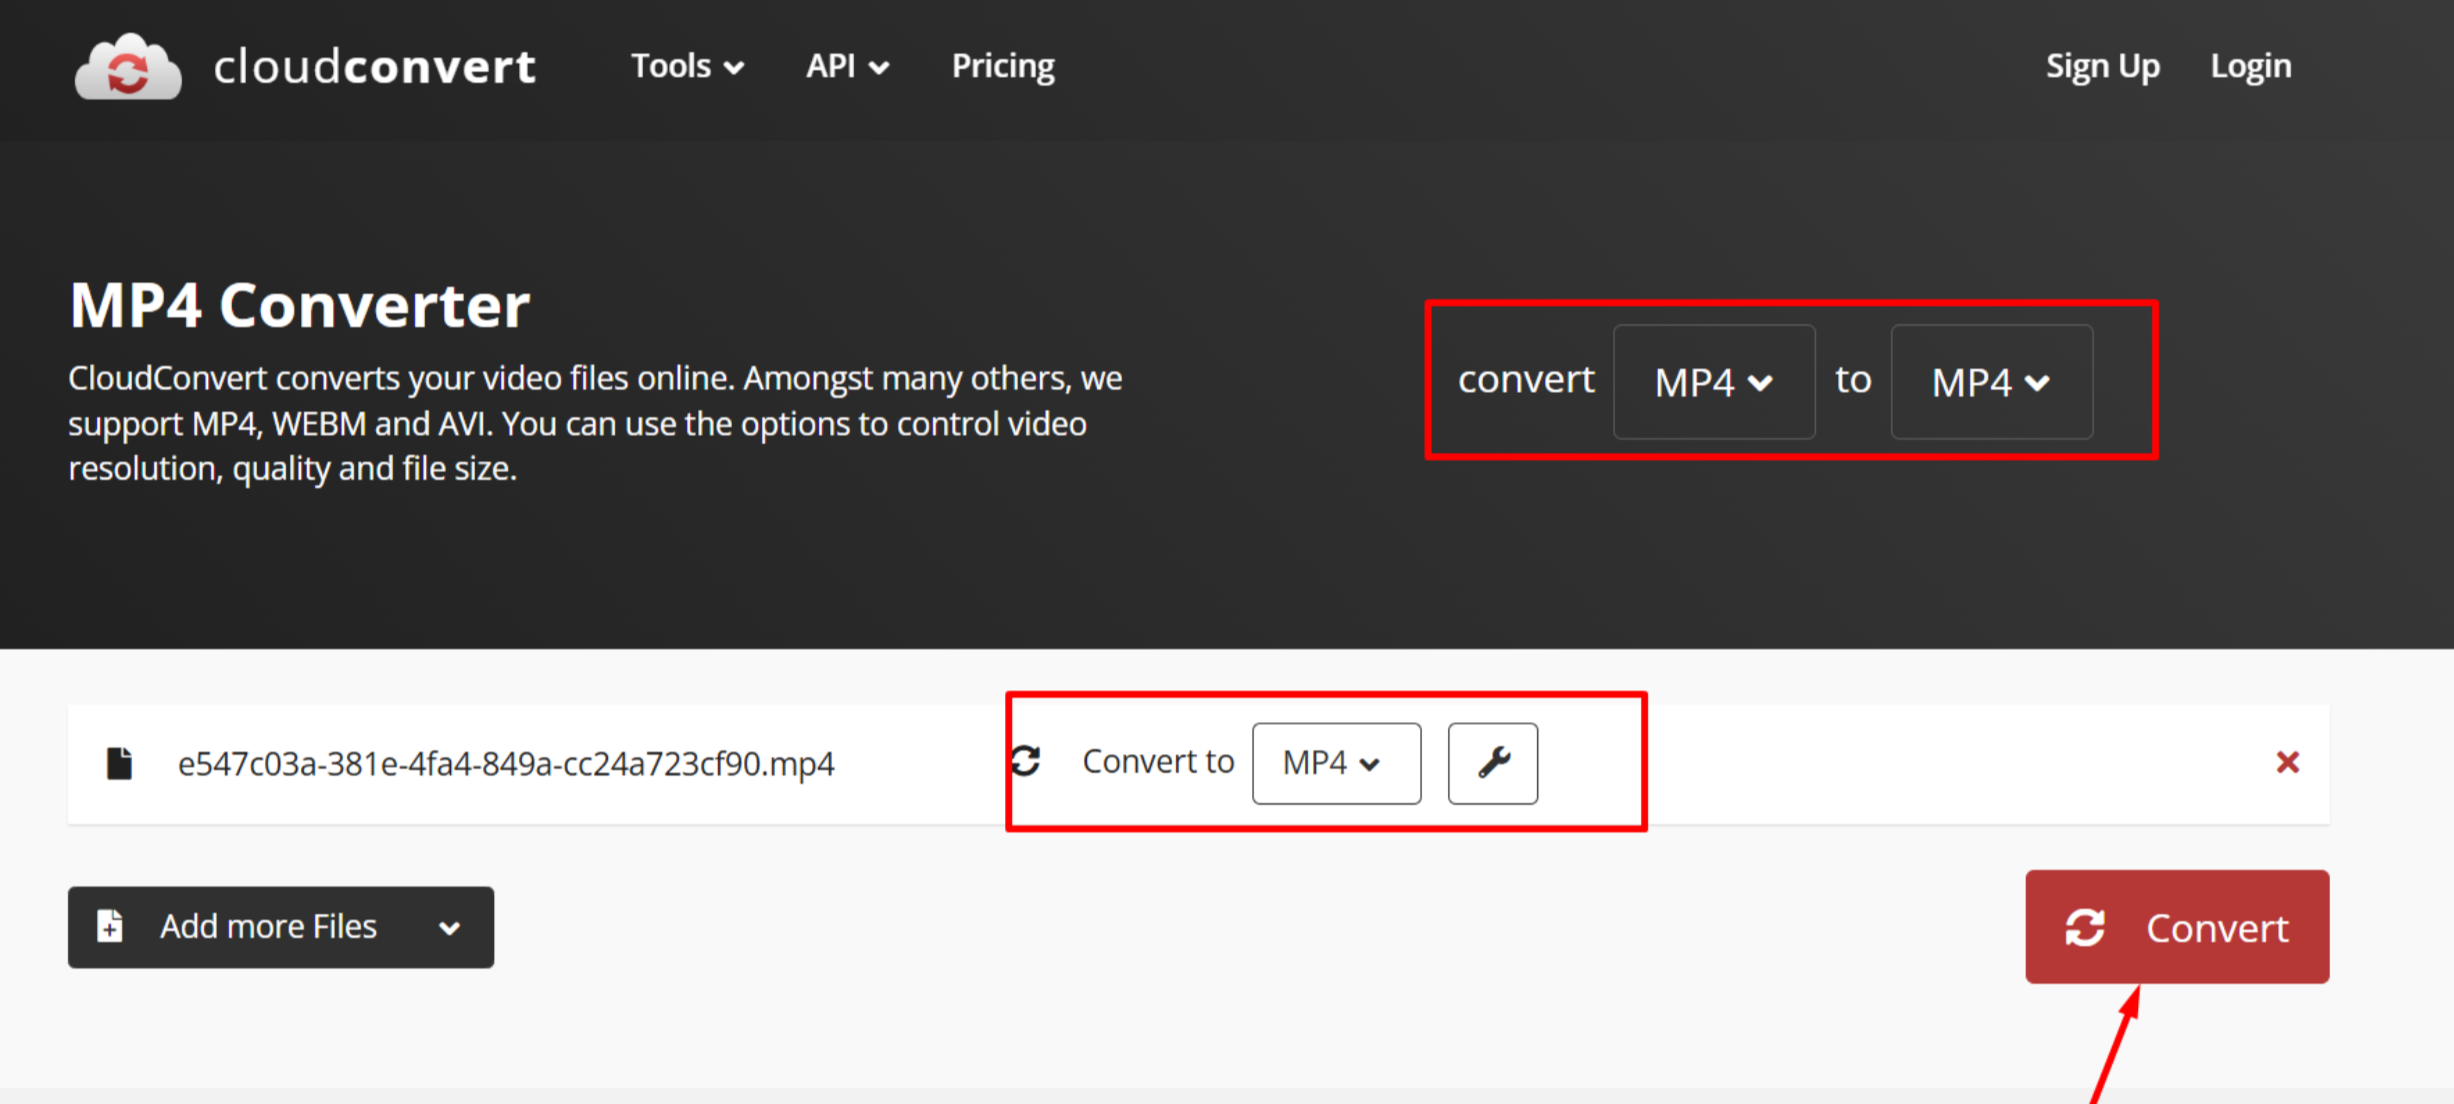
Task: Click the add-file icon on Add more Files
Action: tap(110, 926)
